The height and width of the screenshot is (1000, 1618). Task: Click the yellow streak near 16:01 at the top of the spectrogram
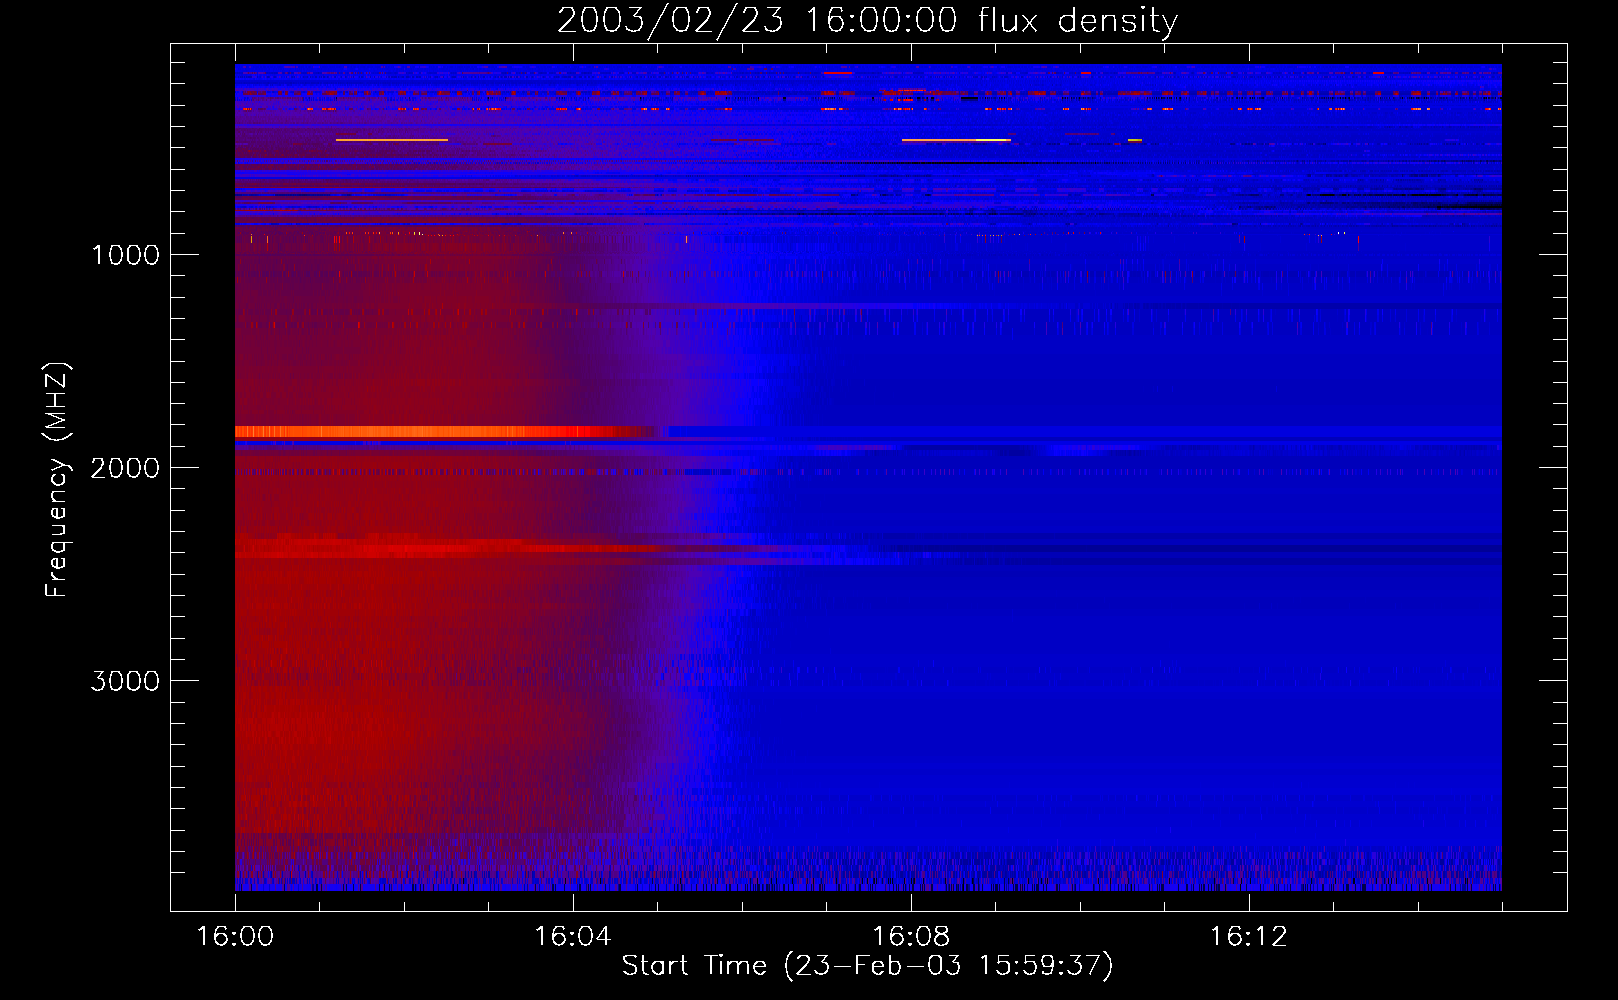pyautogui.click(x=392, y=140)
